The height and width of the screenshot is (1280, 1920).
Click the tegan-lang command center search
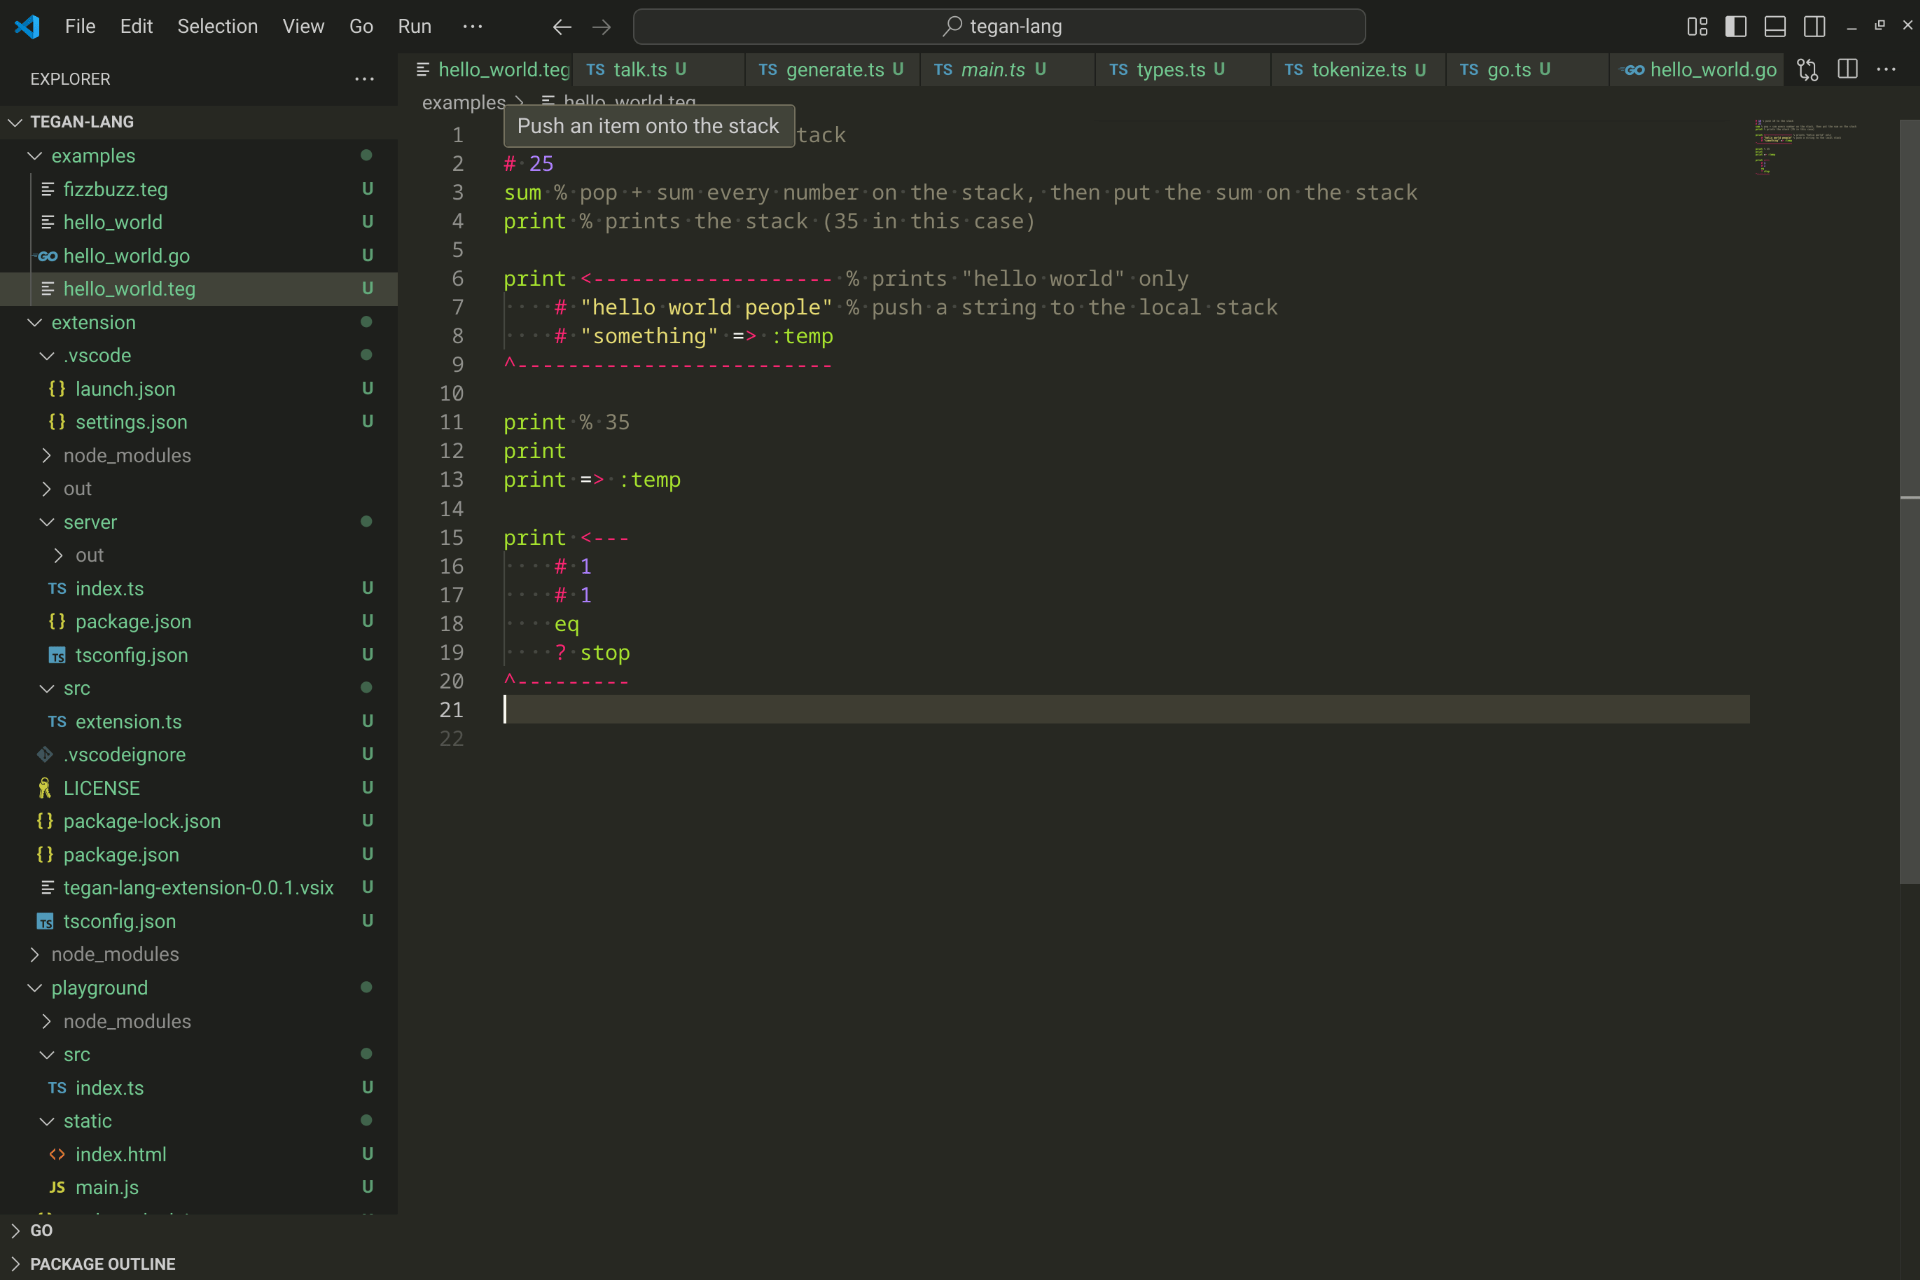click(1000, 27)
